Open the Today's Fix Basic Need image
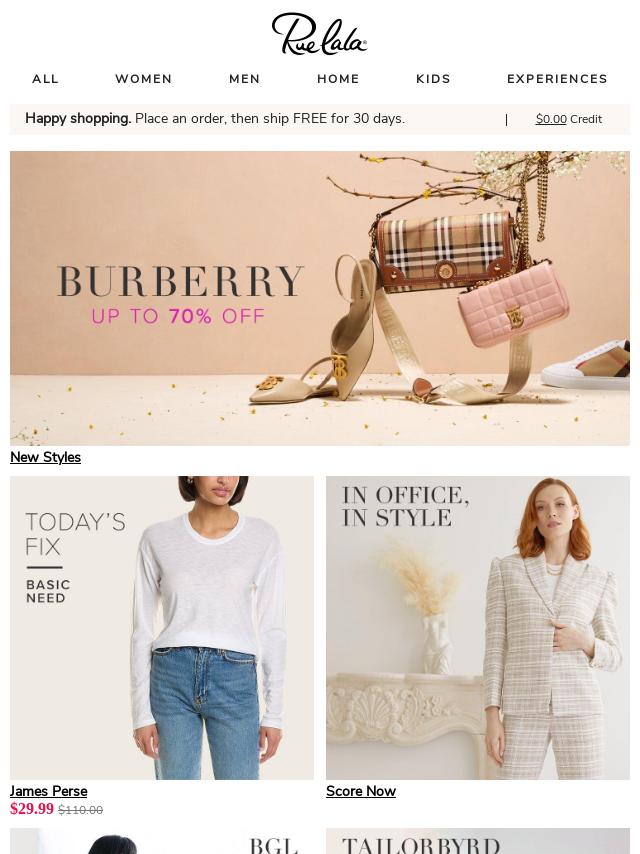The image size is (640, 854). [162, 627]
